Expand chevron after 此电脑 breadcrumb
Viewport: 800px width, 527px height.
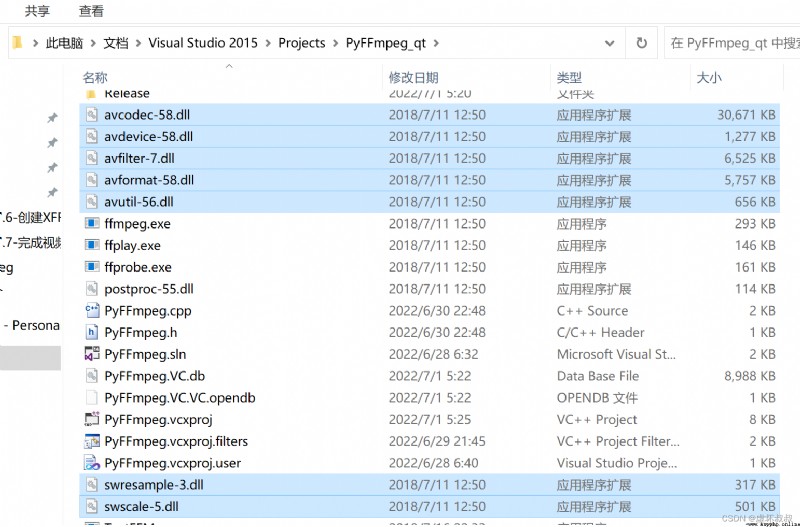93,43
